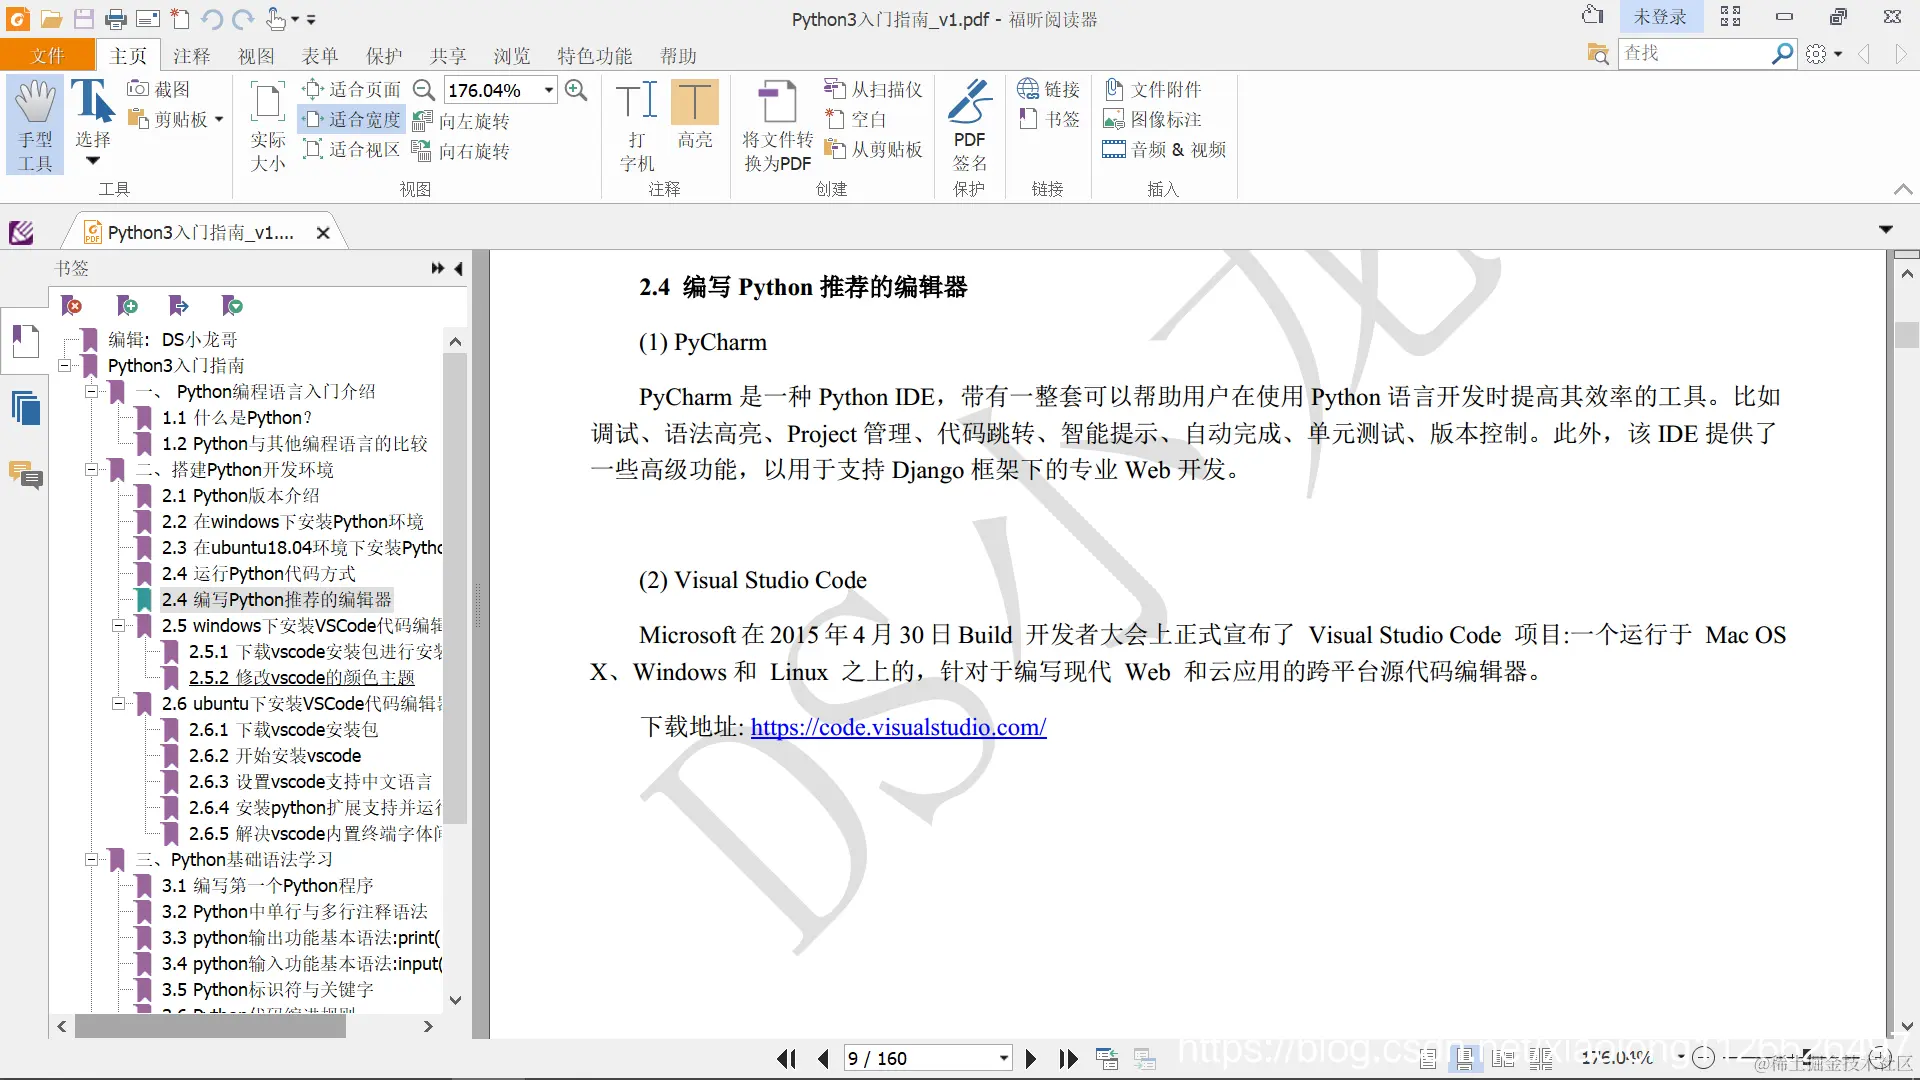Screen dimensions: 1920x1080
Task: Open bookmark 3.1 编写第一个Python程序
Action: pos(267,886)
